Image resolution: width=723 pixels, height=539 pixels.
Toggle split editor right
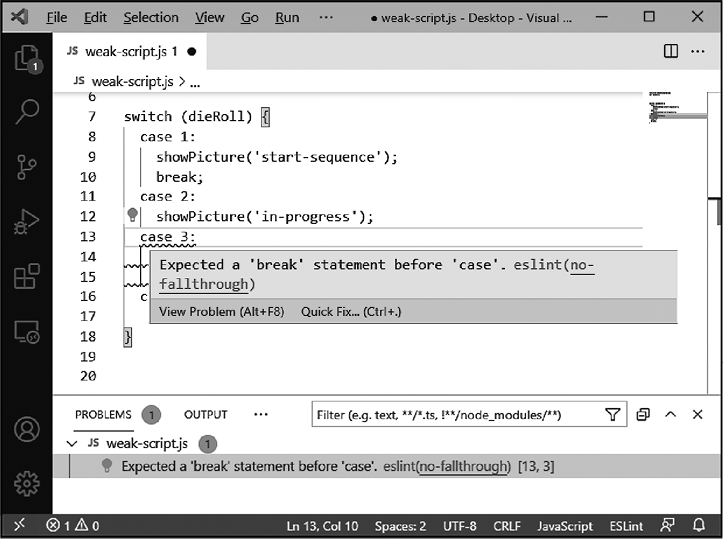click(671, 51)
